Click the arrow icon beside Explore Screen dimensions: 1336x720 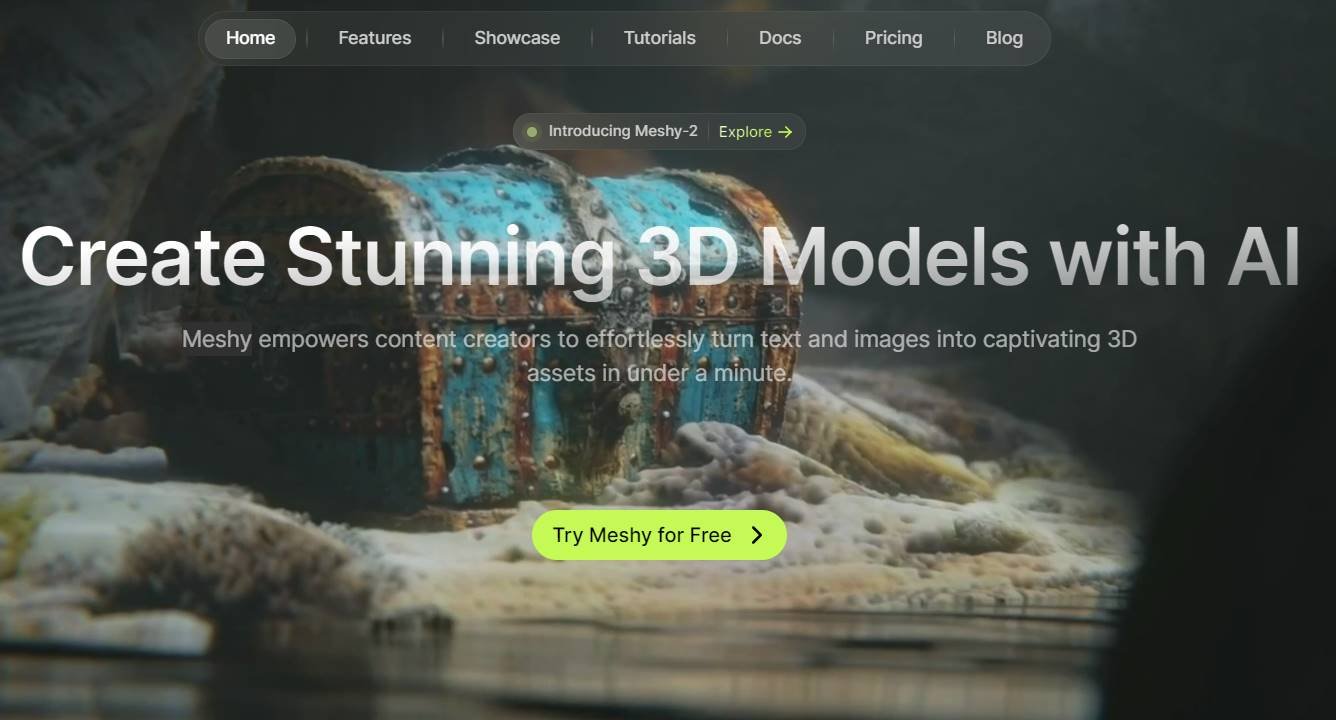click(785, 131)
